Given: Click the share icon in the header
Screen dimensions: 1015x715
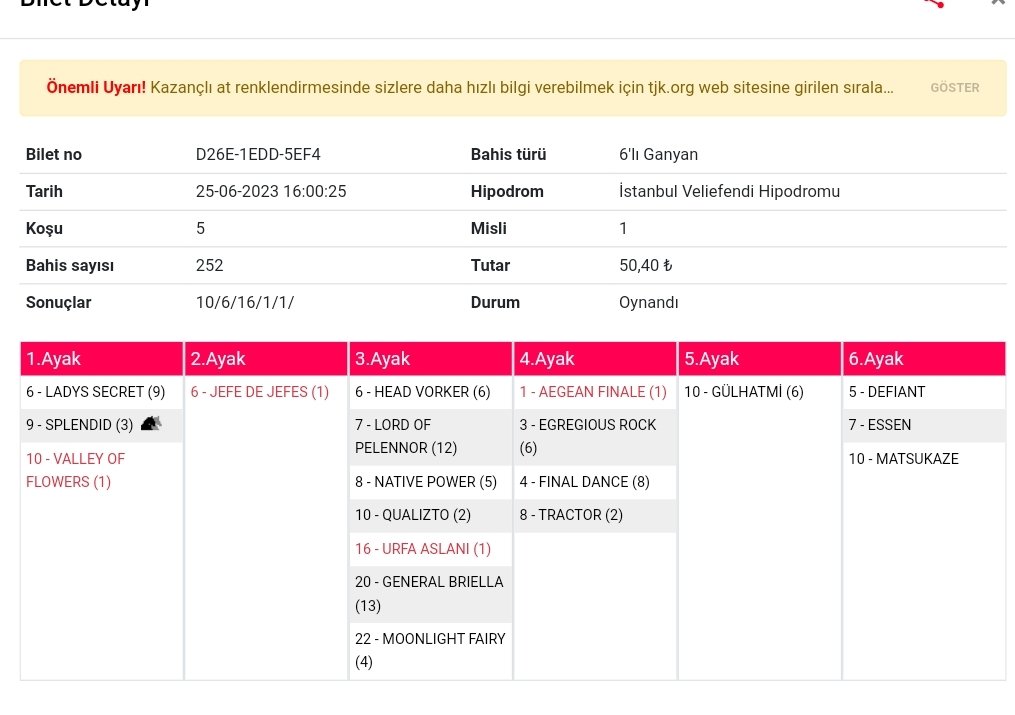Looking at the screenshot, I should click(x=934, y=3).
